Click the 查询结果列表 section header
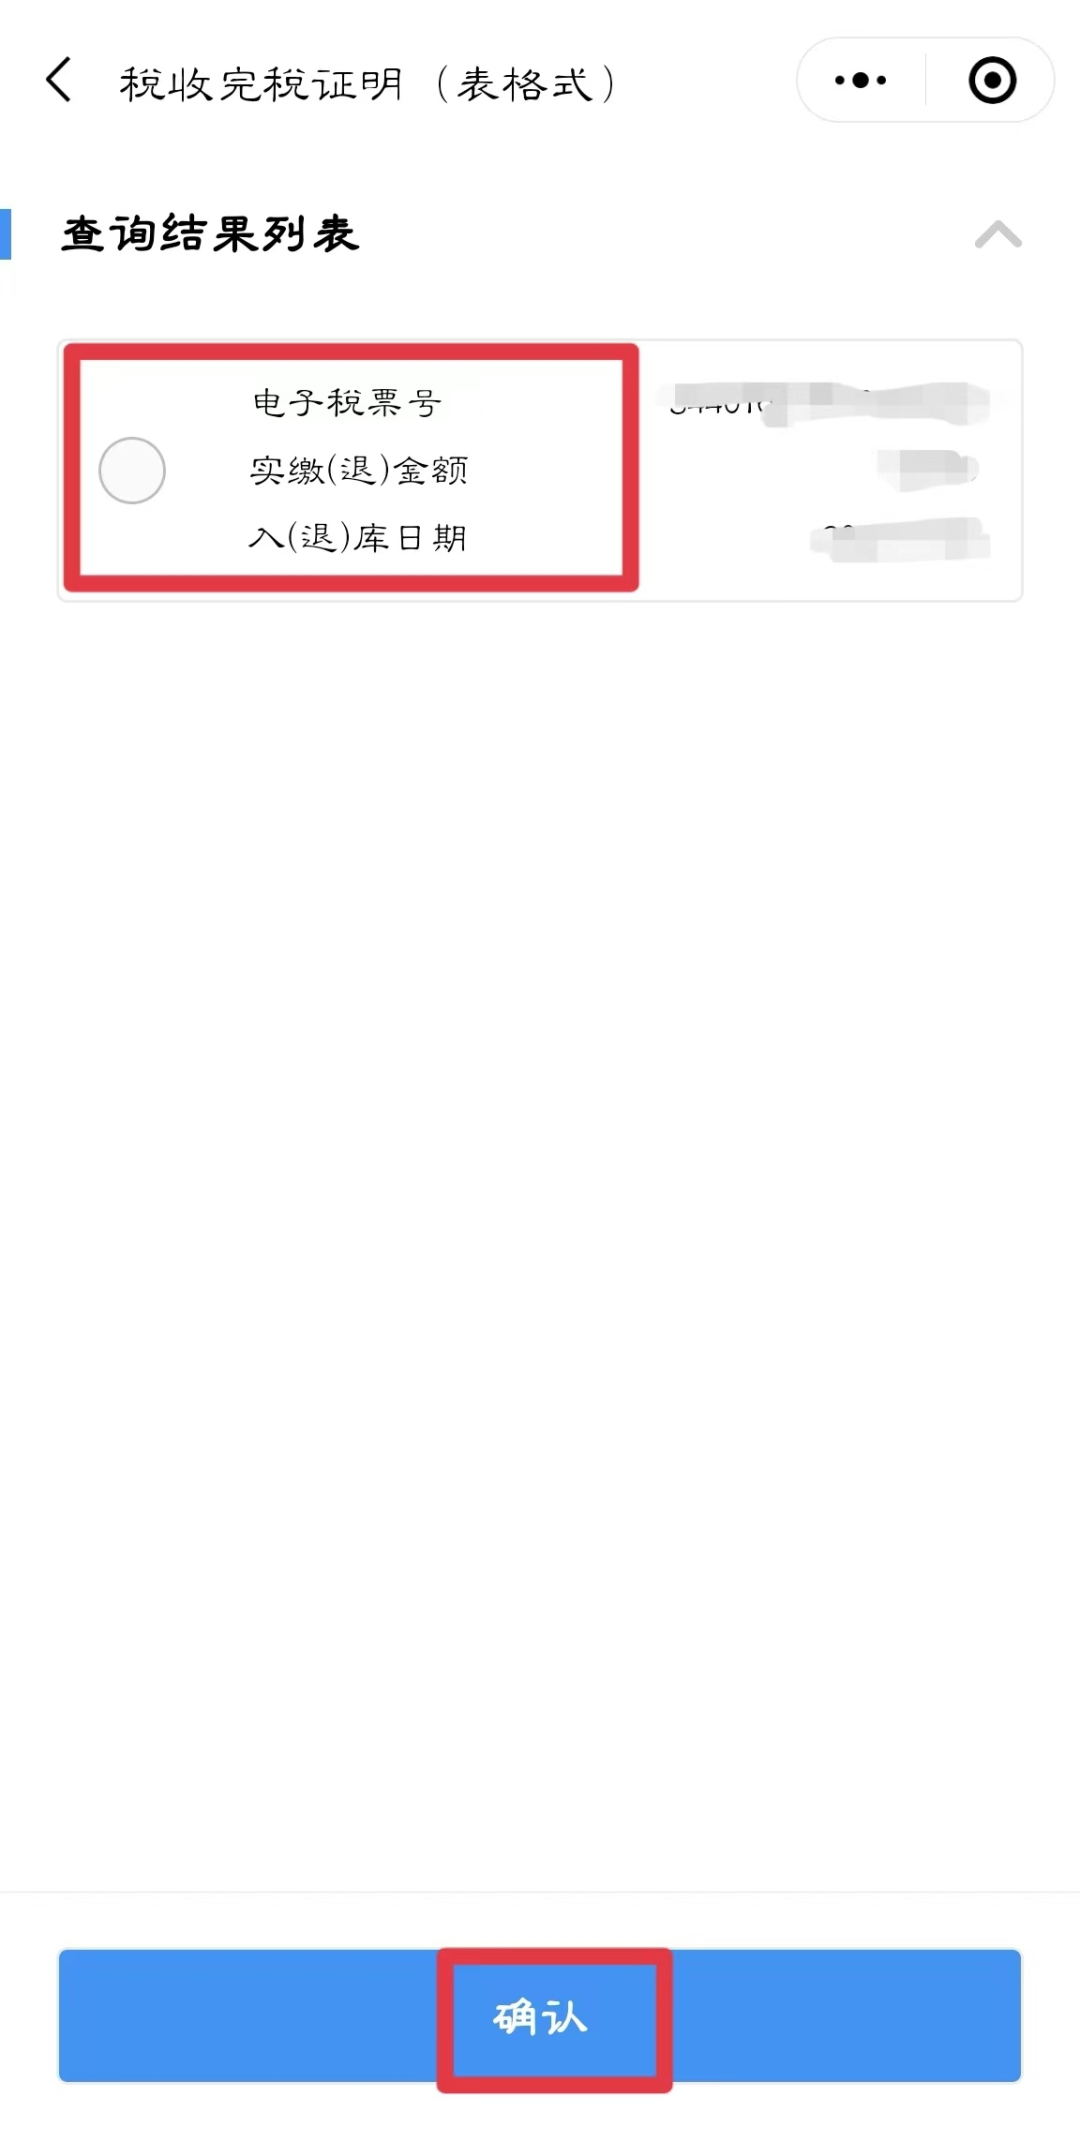This screenshot has height=2141, width=1080. [x=210, y=234]
